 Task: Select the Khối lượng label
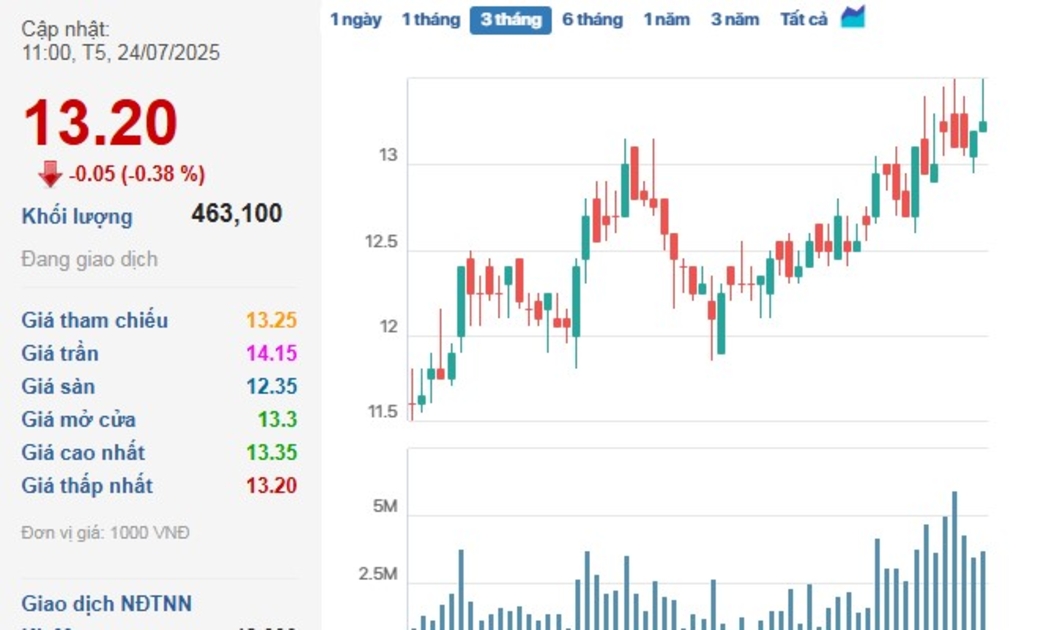[x=77, y=216]
